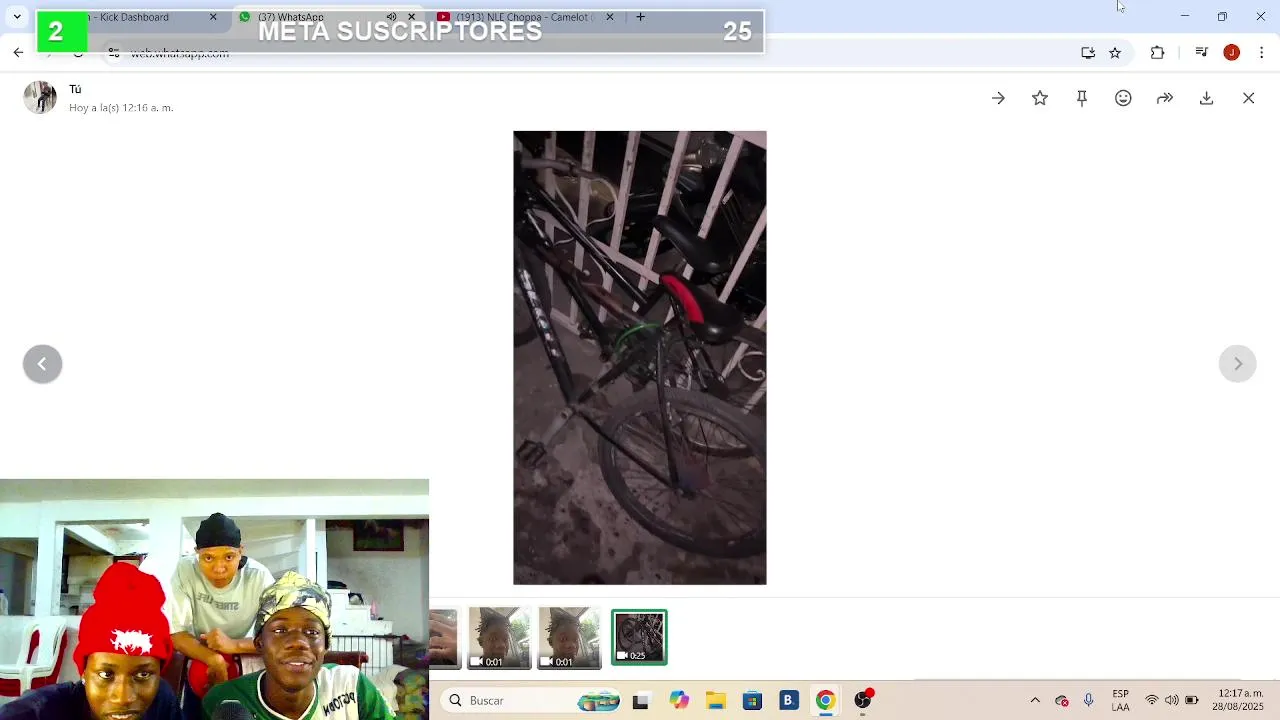Close the NLE Choppa YouTube tab

(x=609, y=17)
